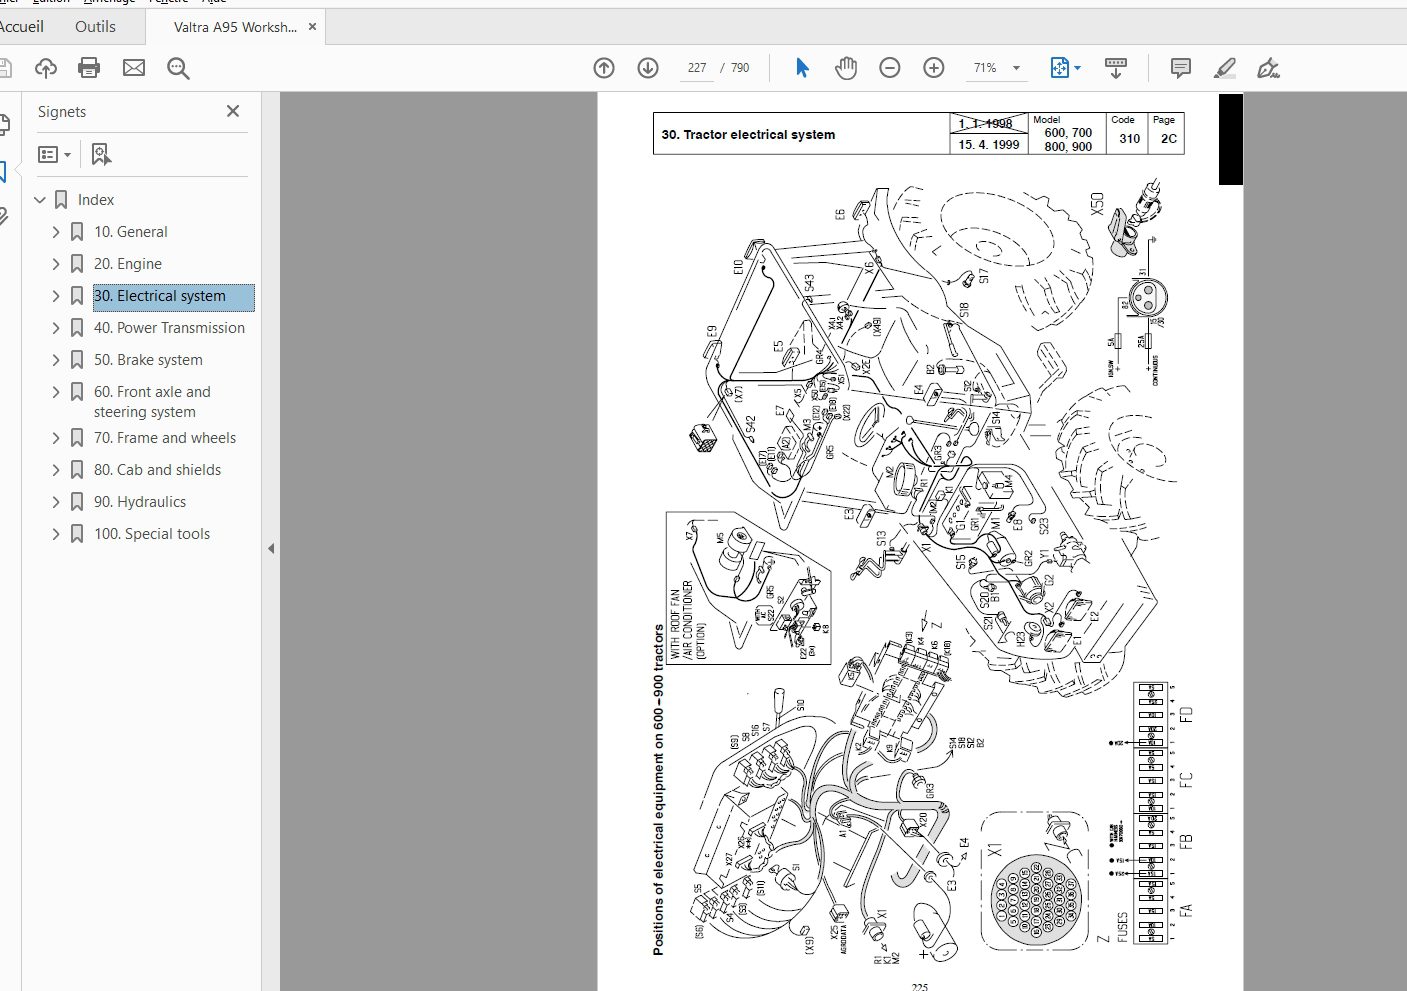
Task: Open the 50. Brake system bookmark
Action: (148, 360)
